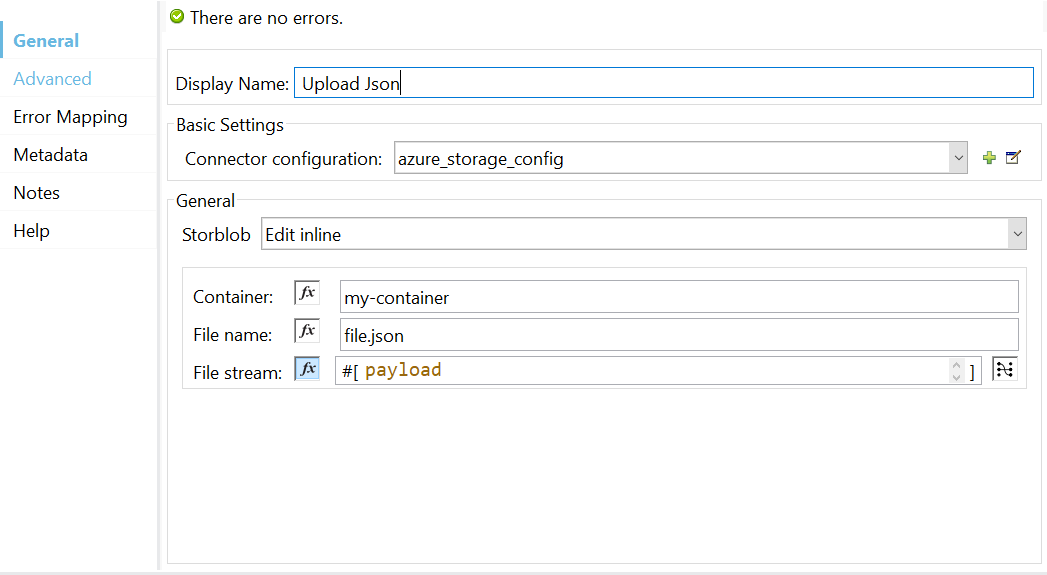Click the edit connector configuration icon
1047x575 pixels.
[x=1013, y=158]
